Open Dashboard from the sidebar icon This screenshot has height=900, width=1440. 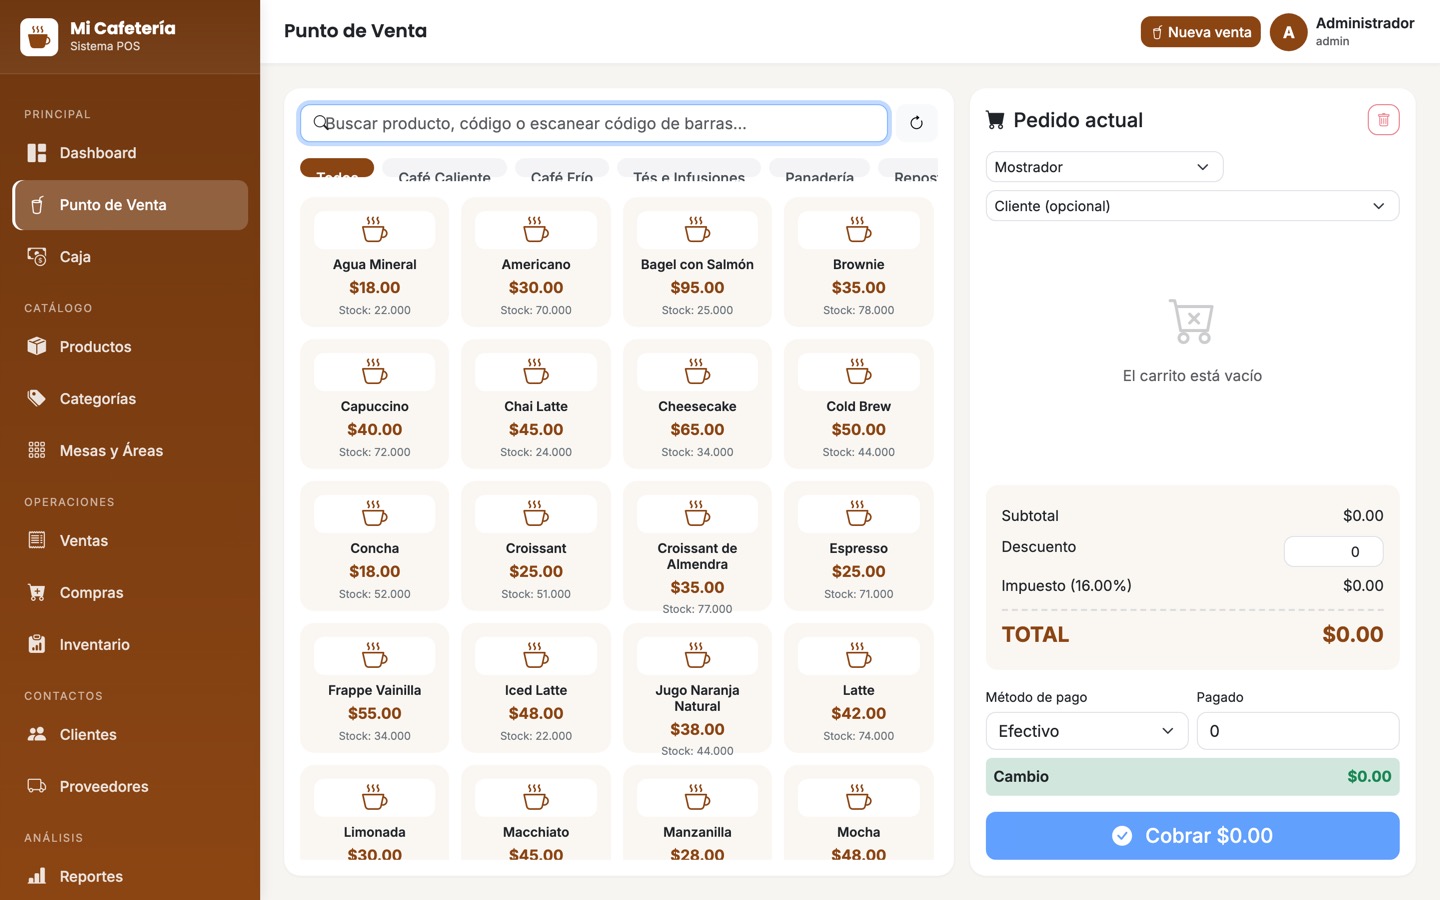point(37,153)
